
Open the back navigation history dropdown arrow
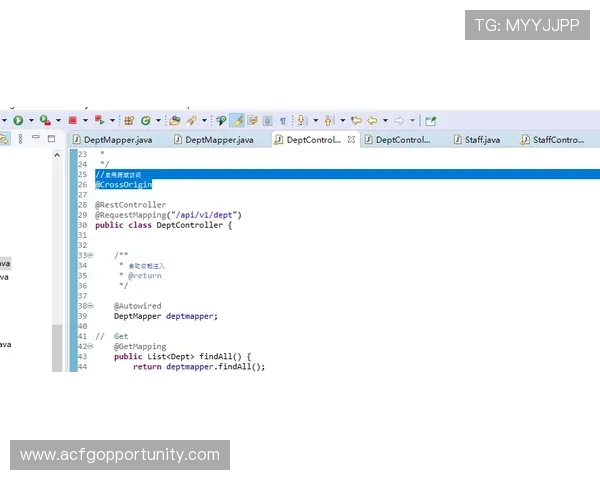384,120
